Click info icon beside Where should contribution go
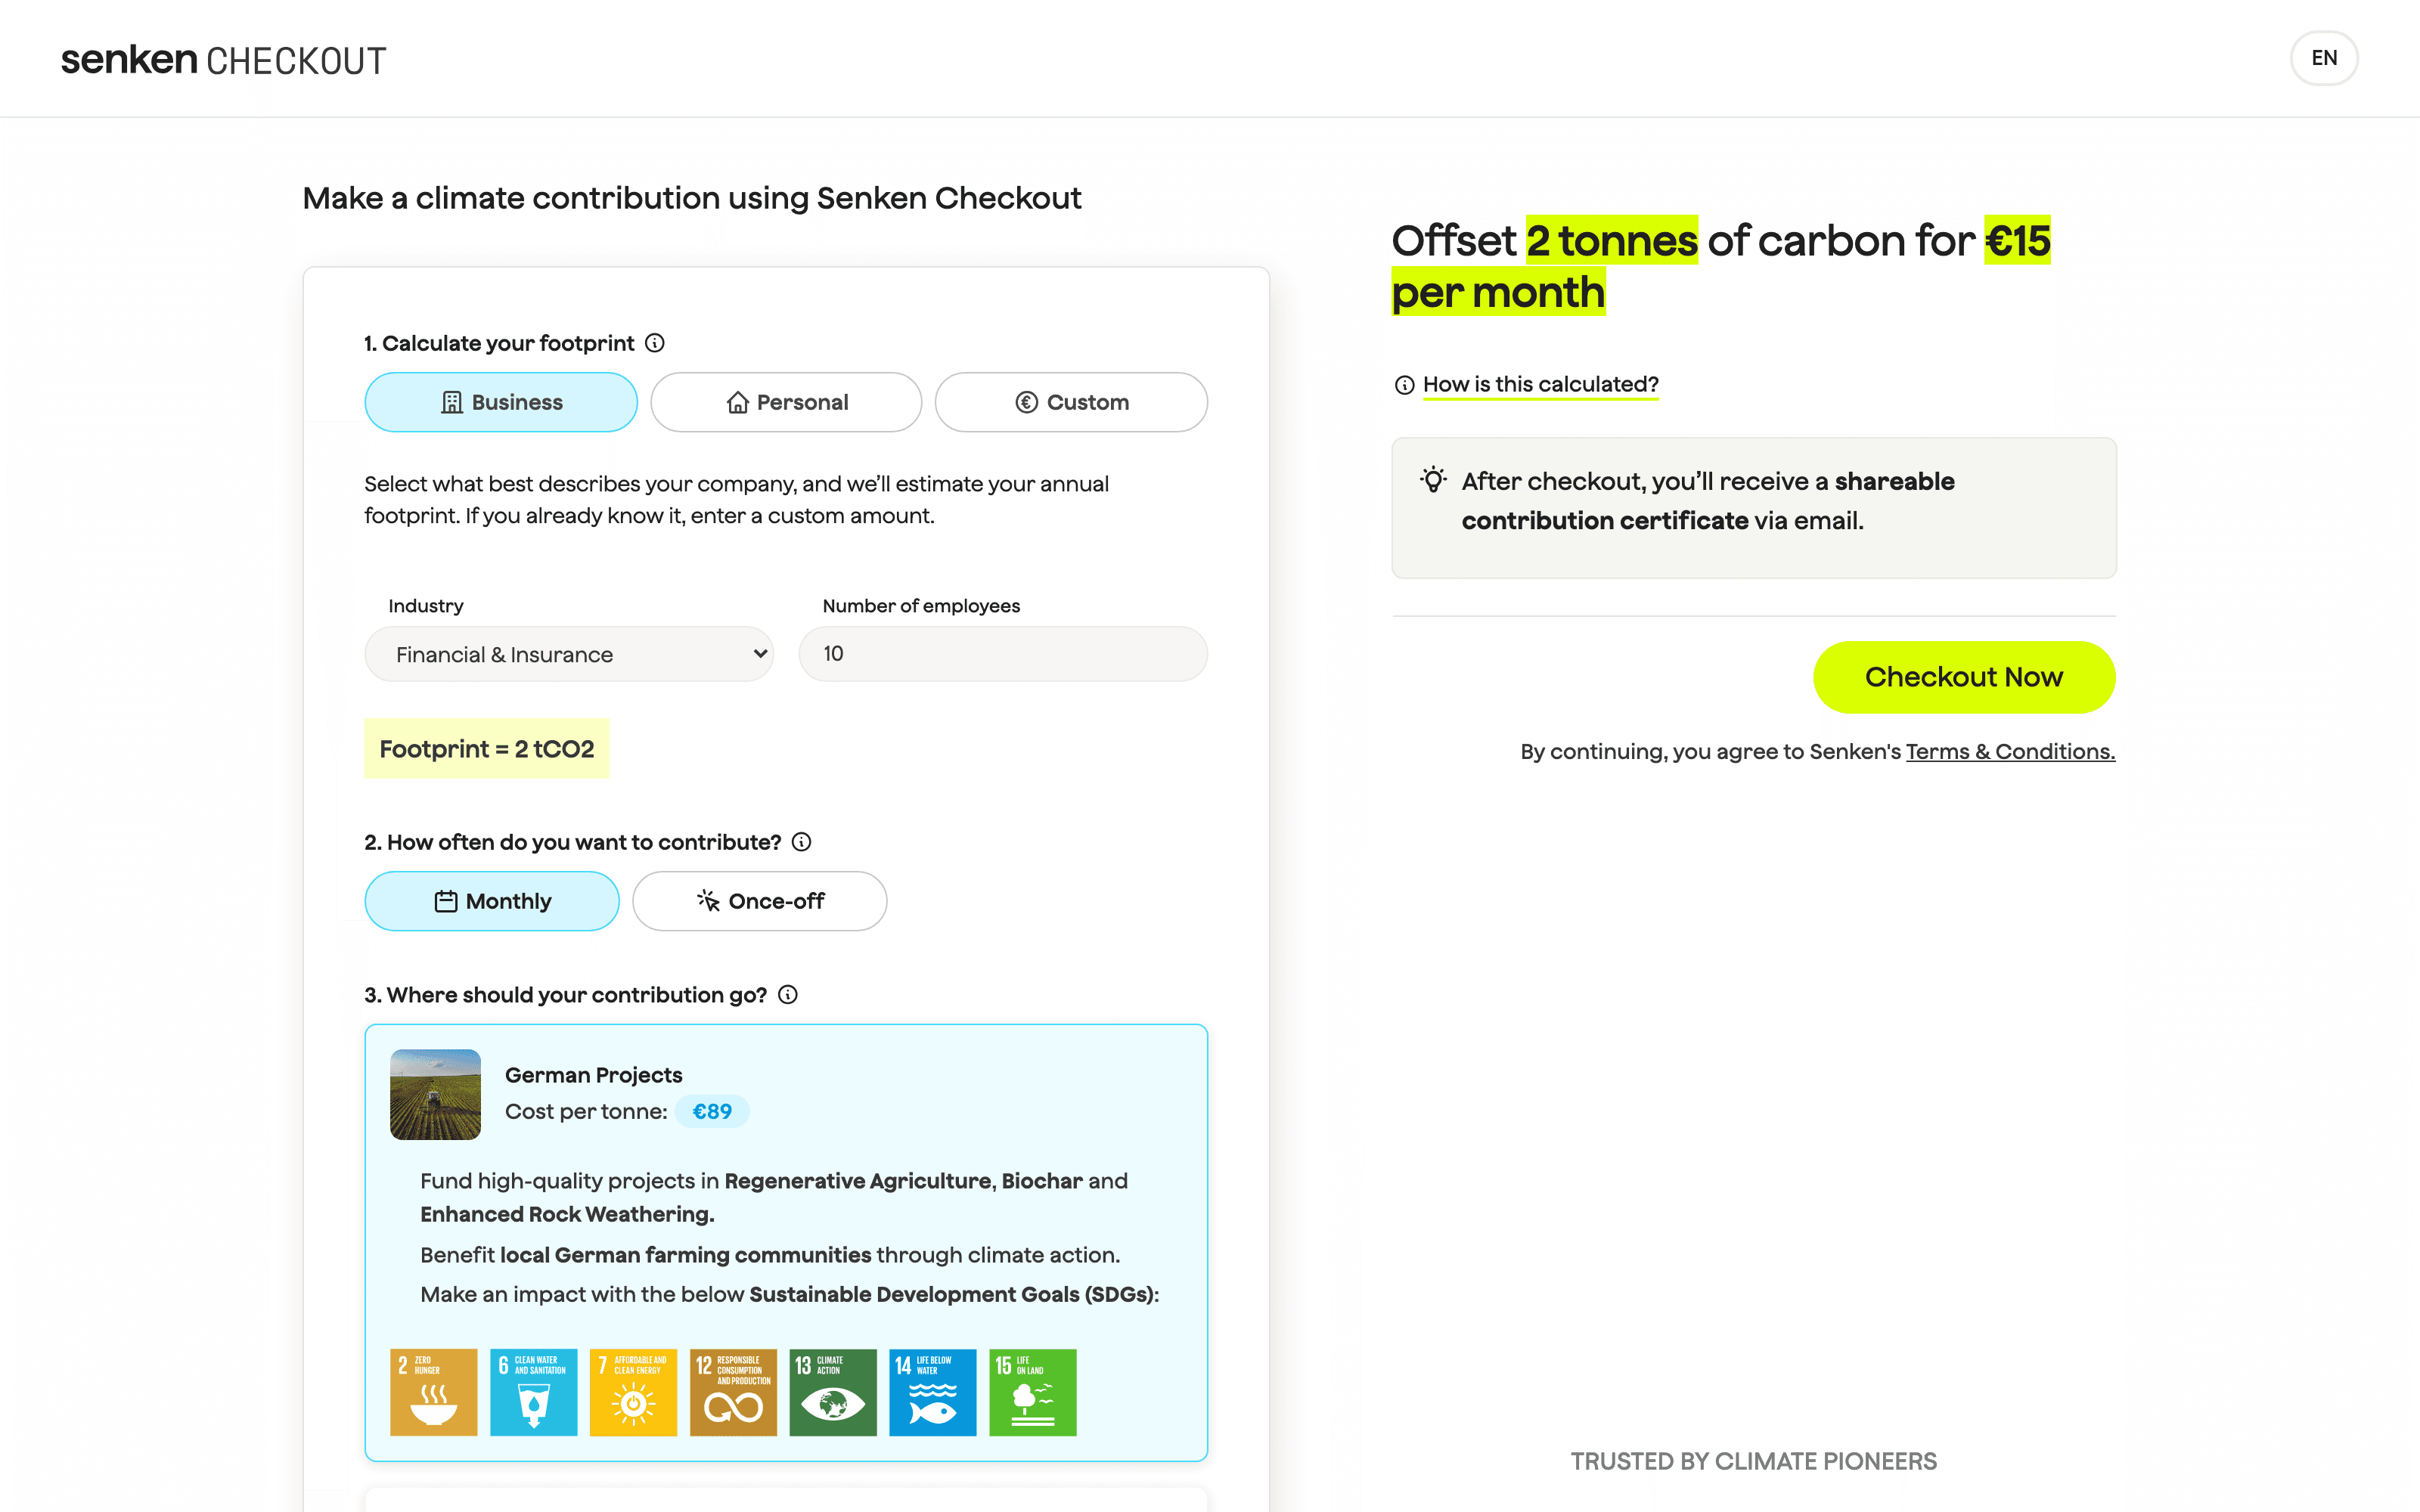 788,995
